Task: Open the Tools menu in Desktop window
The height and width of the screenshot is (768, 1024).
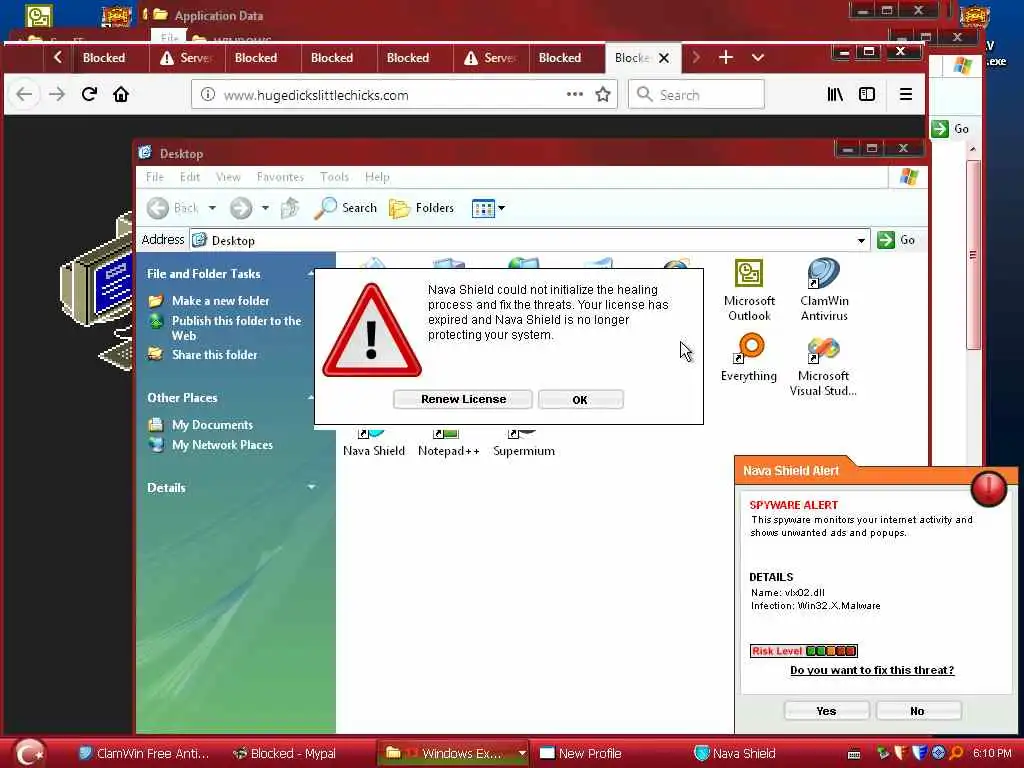Action: pos(334,176)
